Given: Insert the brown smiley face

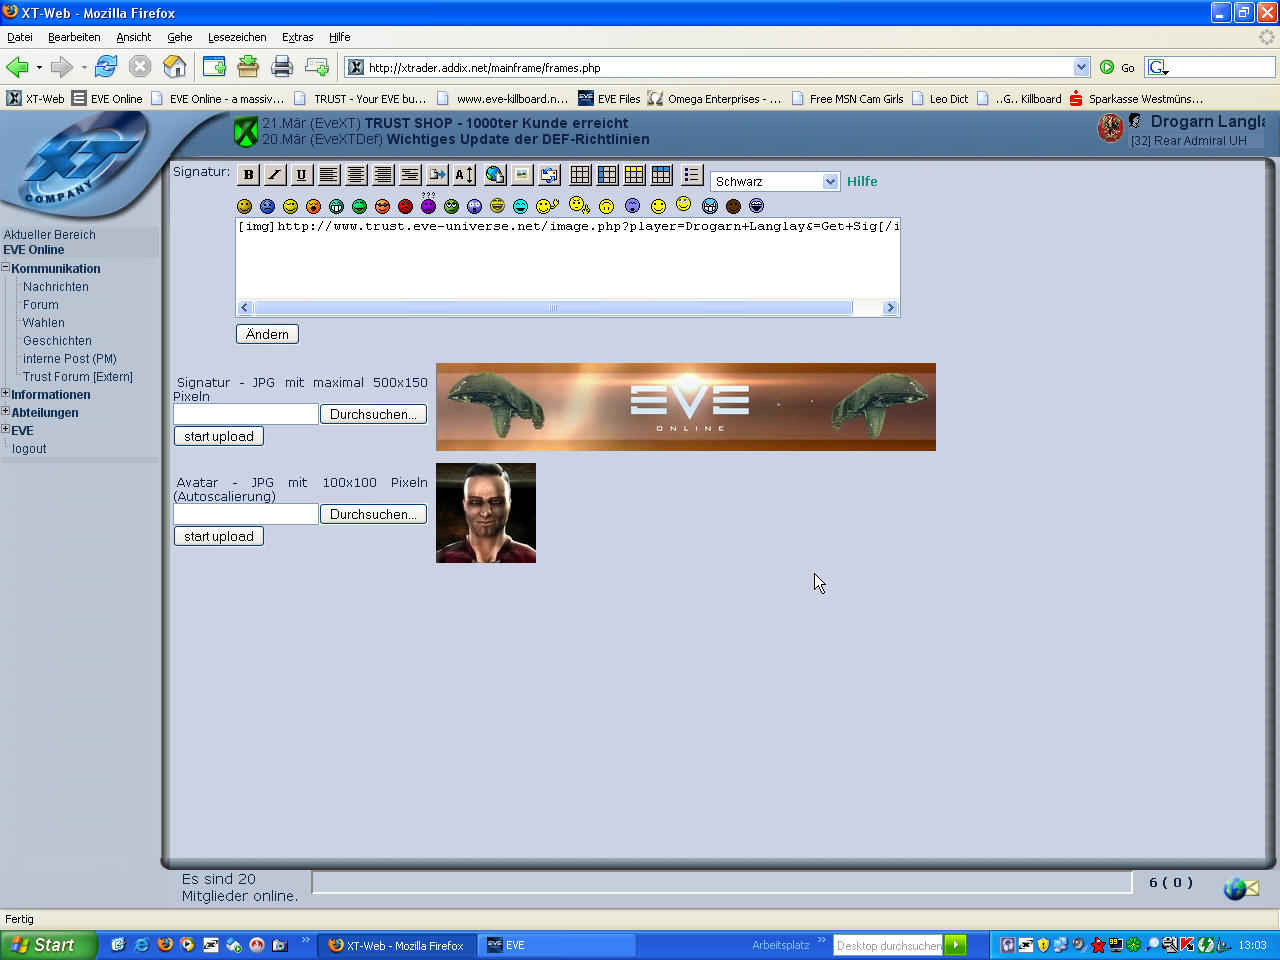Looking at the screenshot, I should tap(733, 206).
